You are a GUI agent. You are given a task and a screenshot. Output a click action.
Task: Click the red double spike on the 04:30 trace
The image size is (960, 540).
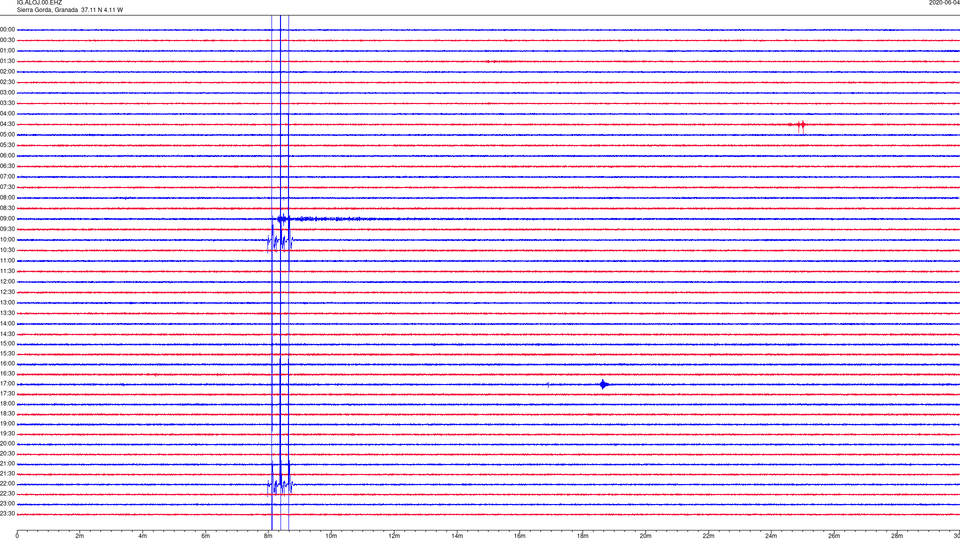click(801, 126)
